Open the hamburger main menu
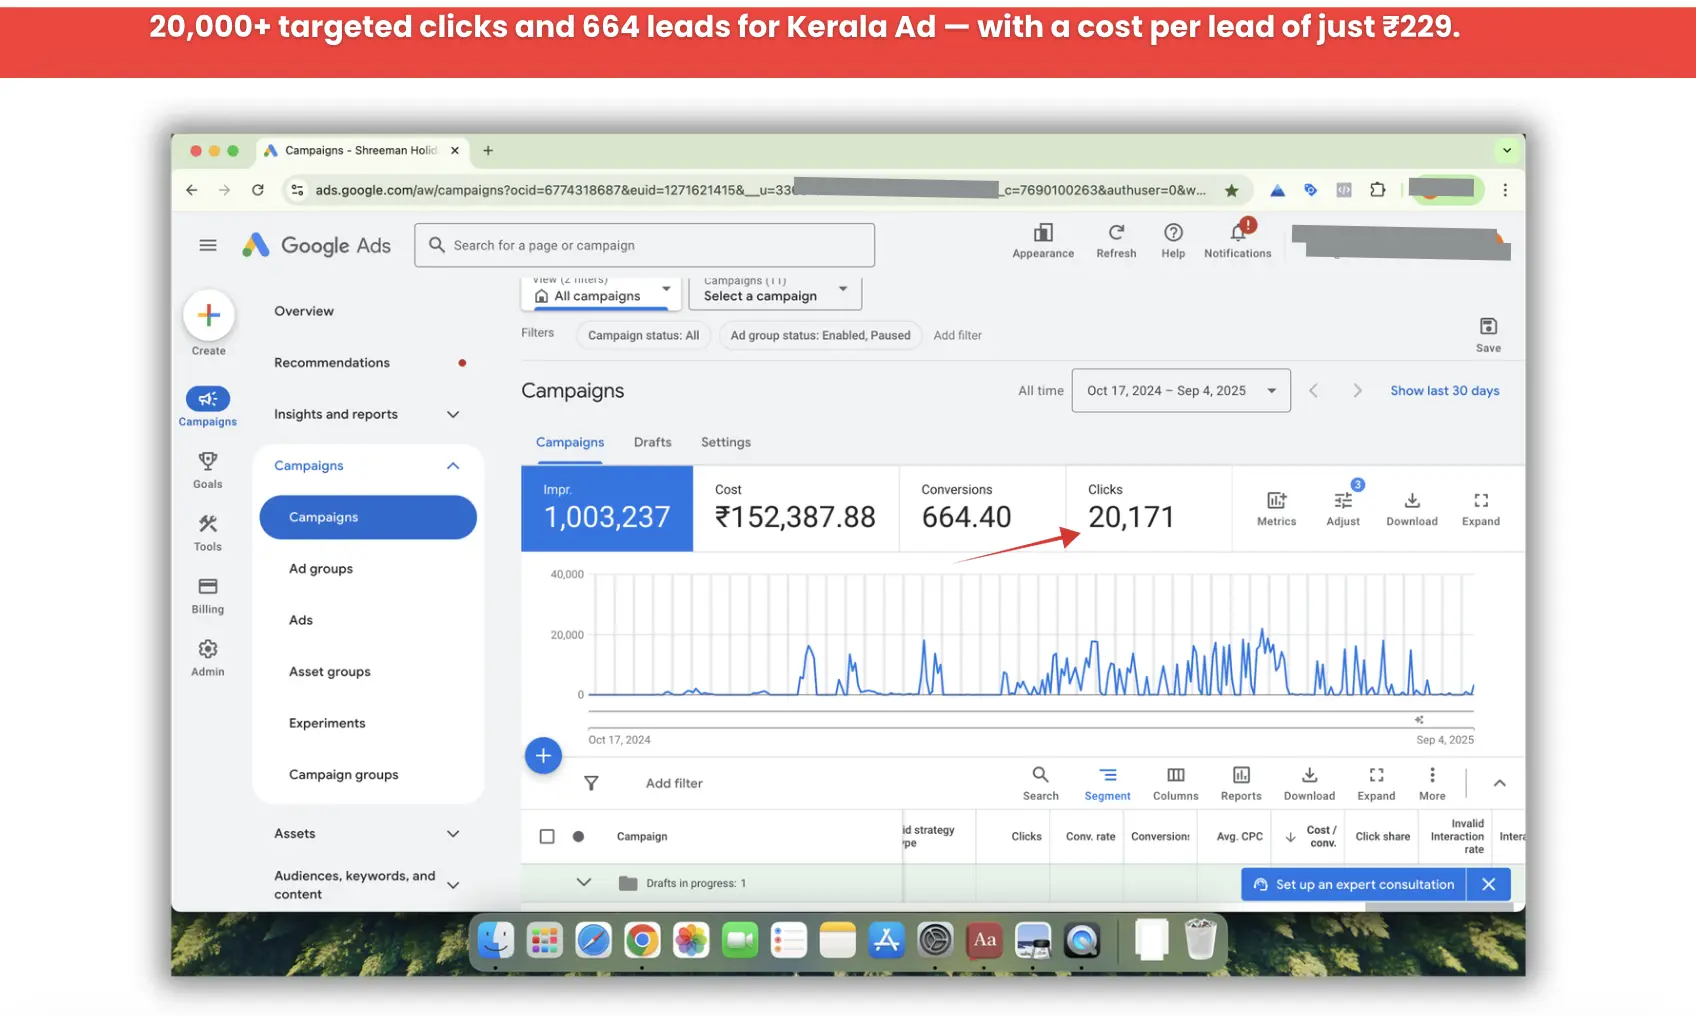 pos(208,245)
